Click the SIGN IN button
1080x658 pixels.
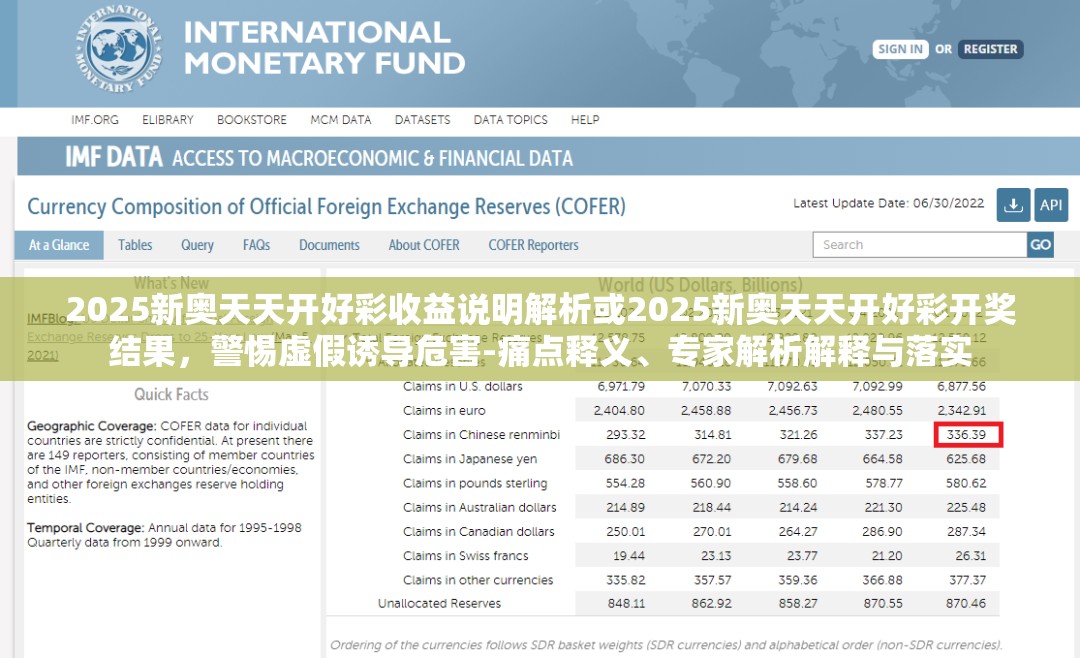pyautogui.click(x=900, y=49)
